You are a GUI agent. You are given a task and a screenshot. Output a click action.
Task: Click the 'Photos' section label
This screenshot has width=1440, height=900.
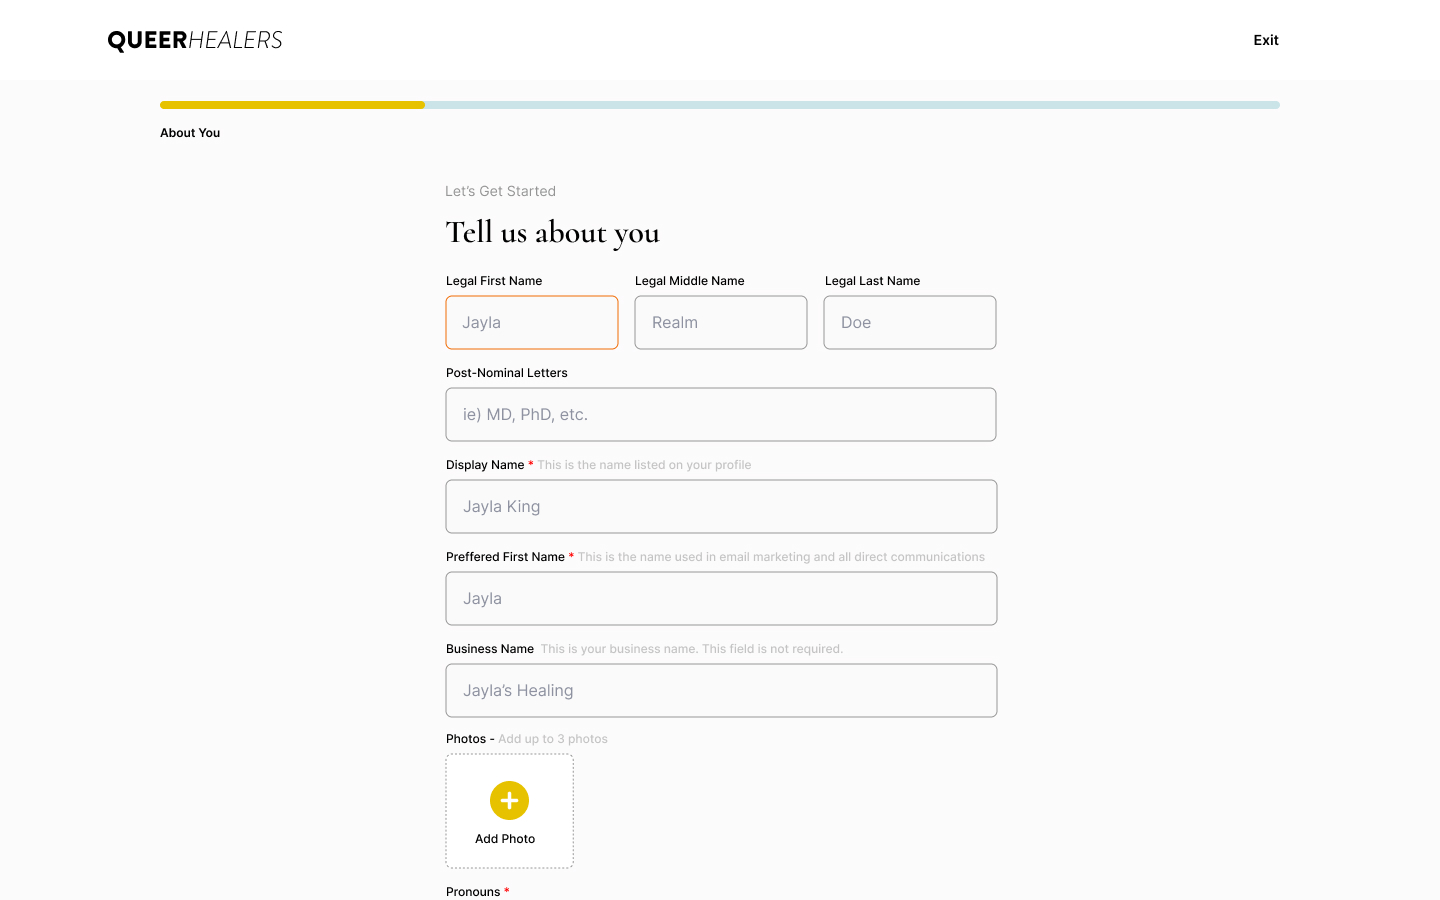(x=466, y=739)
